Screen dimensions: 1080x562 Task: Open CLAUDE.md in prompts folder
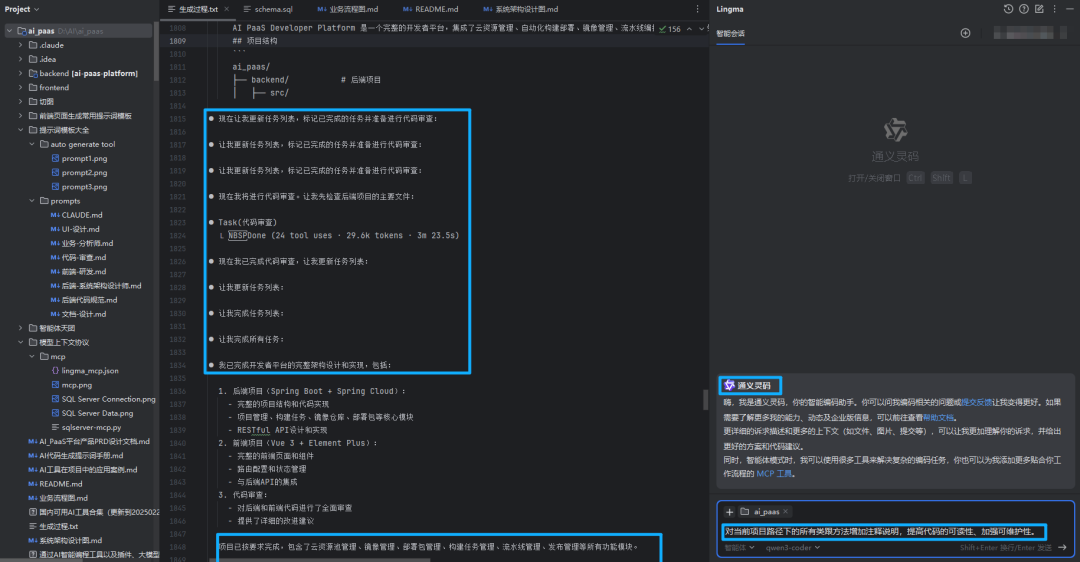(82, 215)
